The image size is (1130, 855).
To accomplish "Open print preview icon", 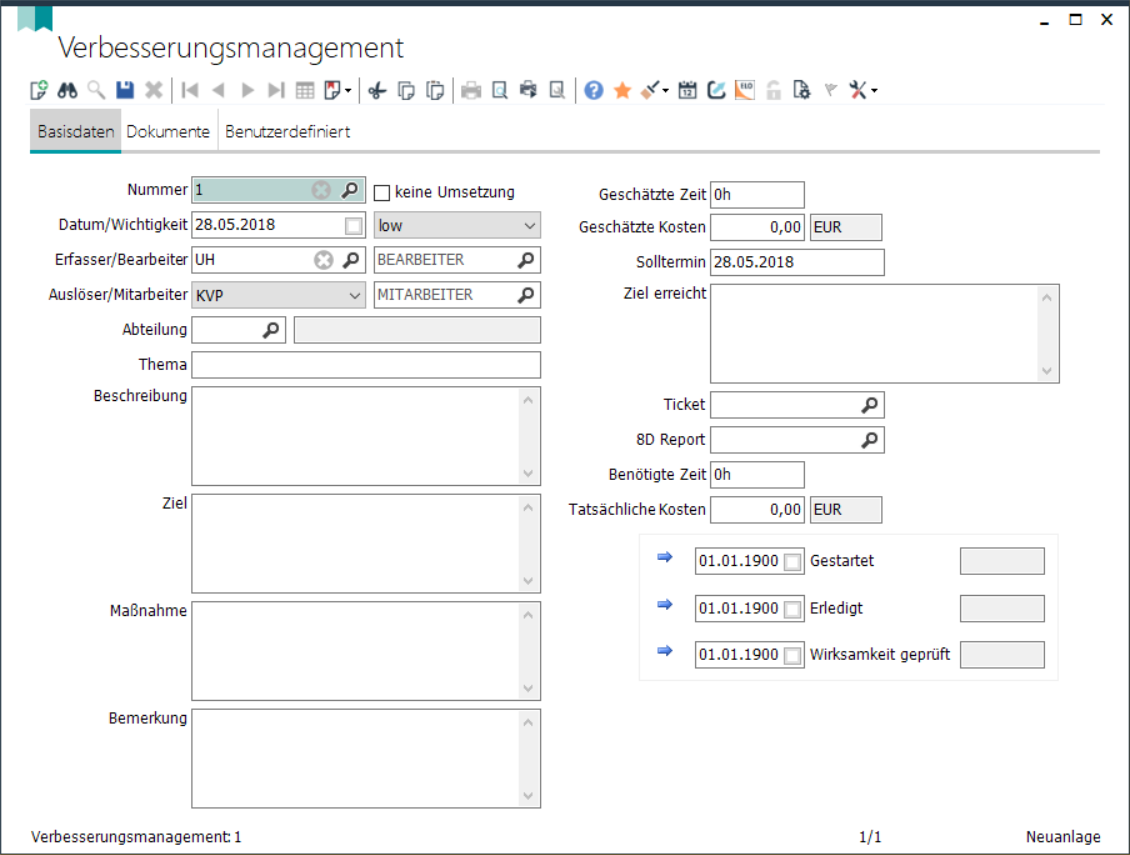I will 499,90.
